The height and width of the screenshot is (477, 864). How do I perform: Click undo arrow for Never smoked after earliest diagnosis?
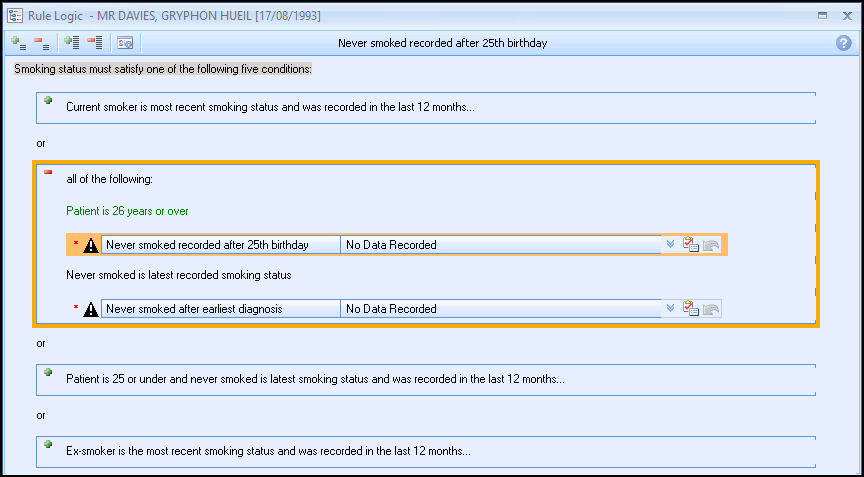[711, 309]
